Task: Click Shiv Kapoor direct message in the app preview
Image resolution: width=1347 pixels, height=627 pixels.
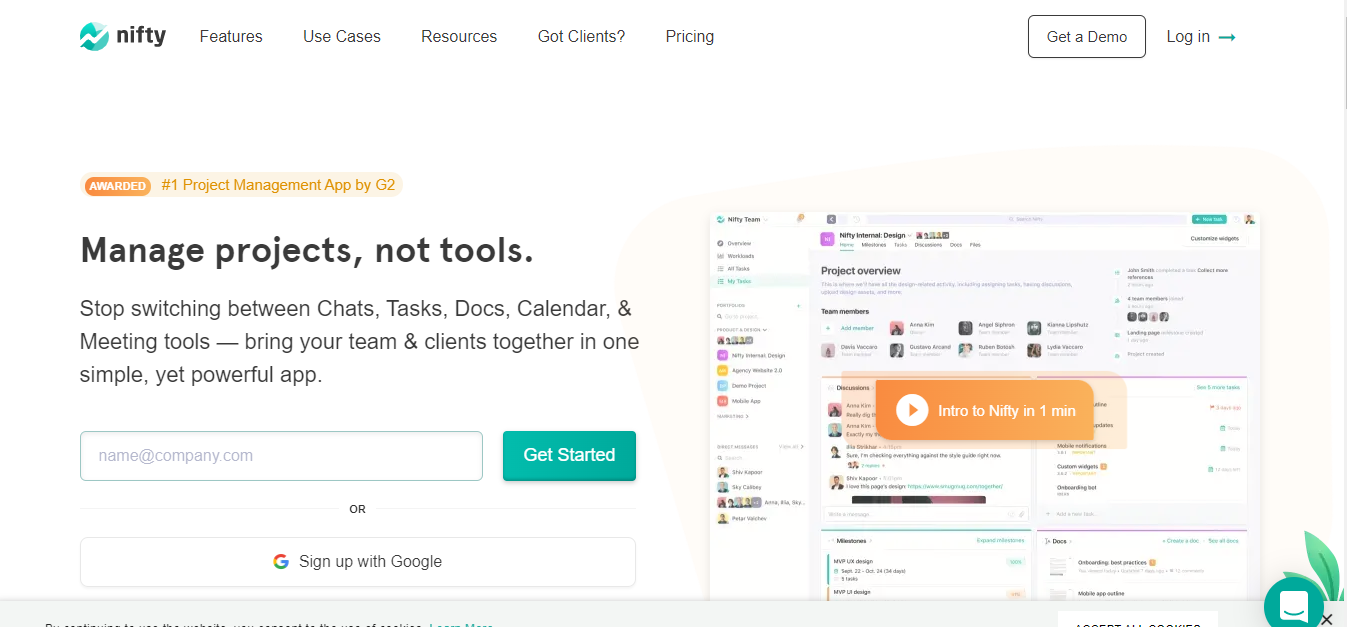Action: coord(740,472)
